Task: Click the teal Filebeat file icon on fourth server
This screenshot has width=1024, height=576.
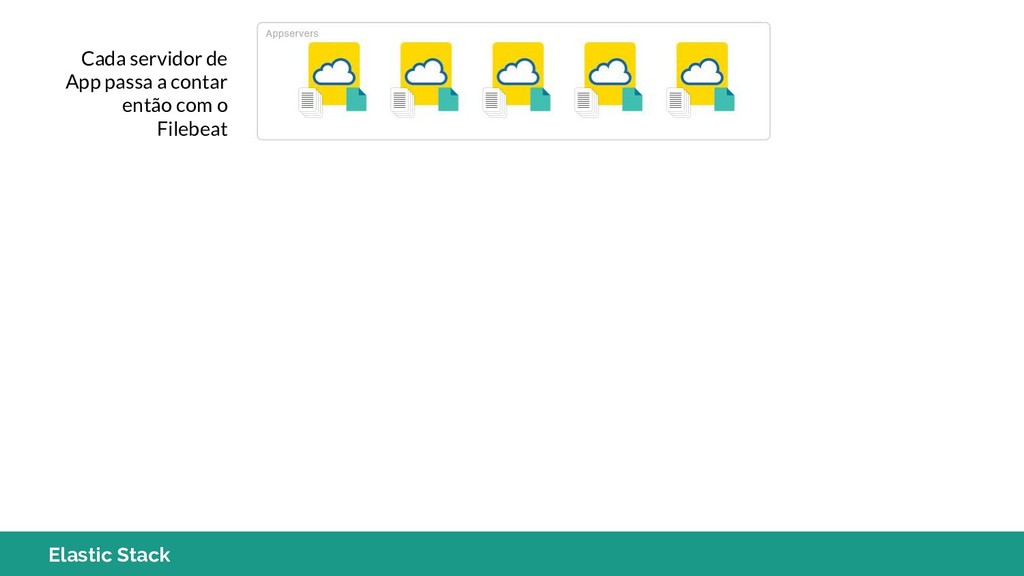Action: (x=632, y=99)
